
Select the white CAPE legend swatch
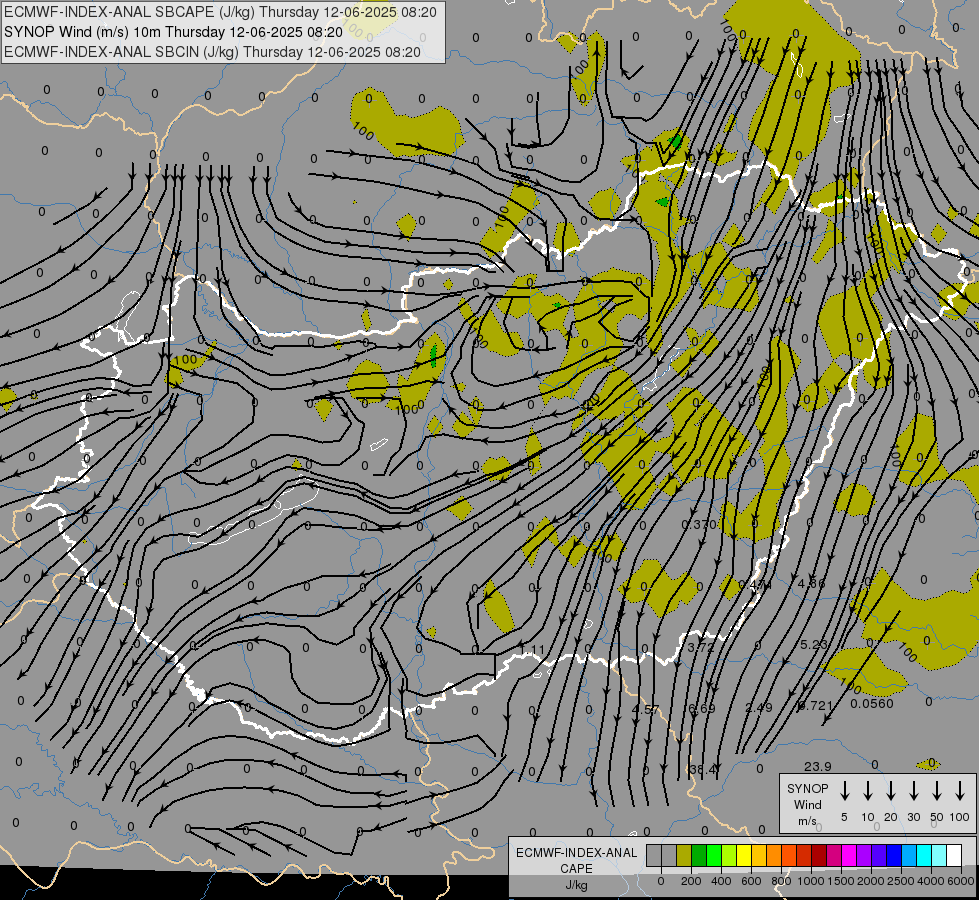pyautogui.click(x=955, y=855)
